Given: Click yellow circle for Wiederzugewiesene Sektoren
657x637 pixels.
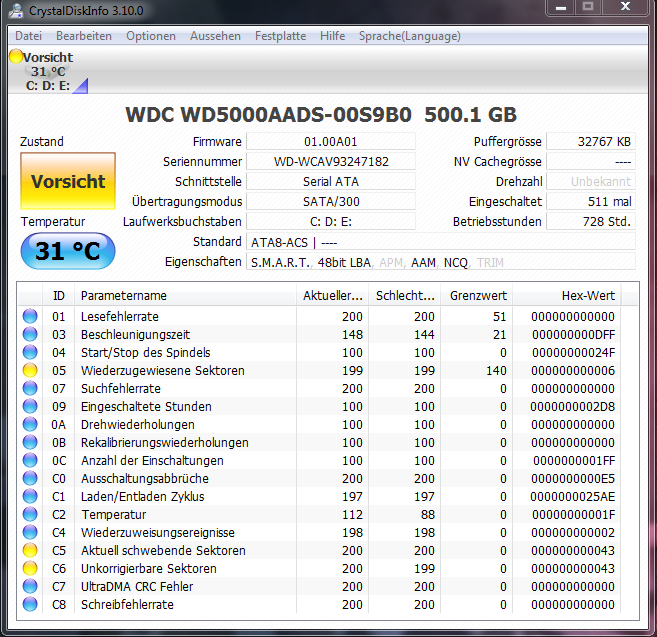Looking at the screenshot, I should click(x=30, y=370).
